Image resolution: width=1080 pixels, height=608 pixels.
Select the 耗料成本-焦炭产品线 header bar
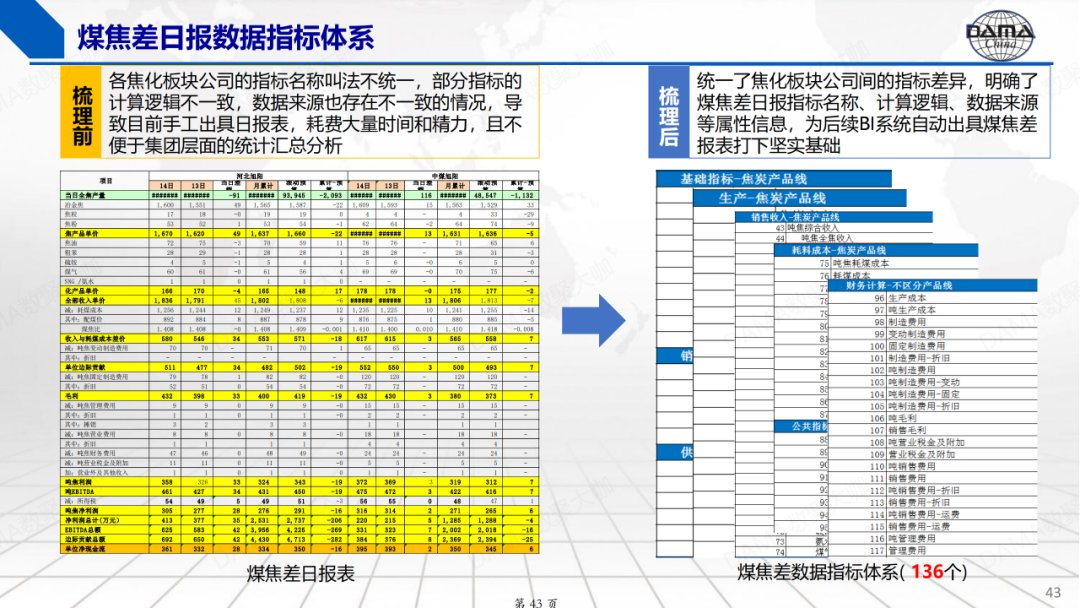coord(876,250)
